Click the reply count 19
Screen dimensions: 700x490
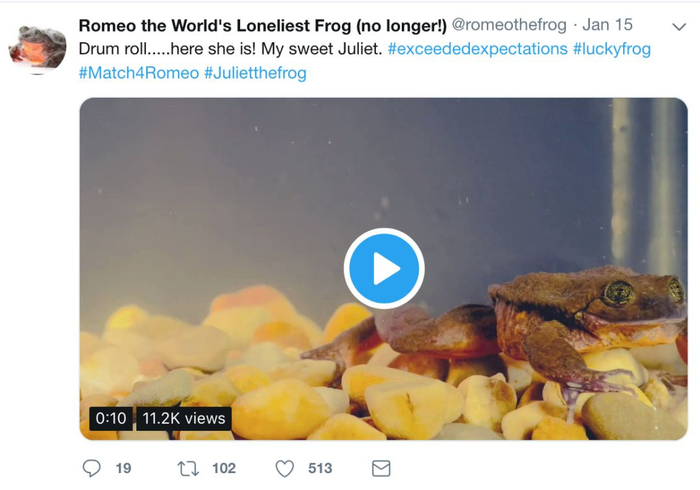pyautogui.click(x=123, y=468)
